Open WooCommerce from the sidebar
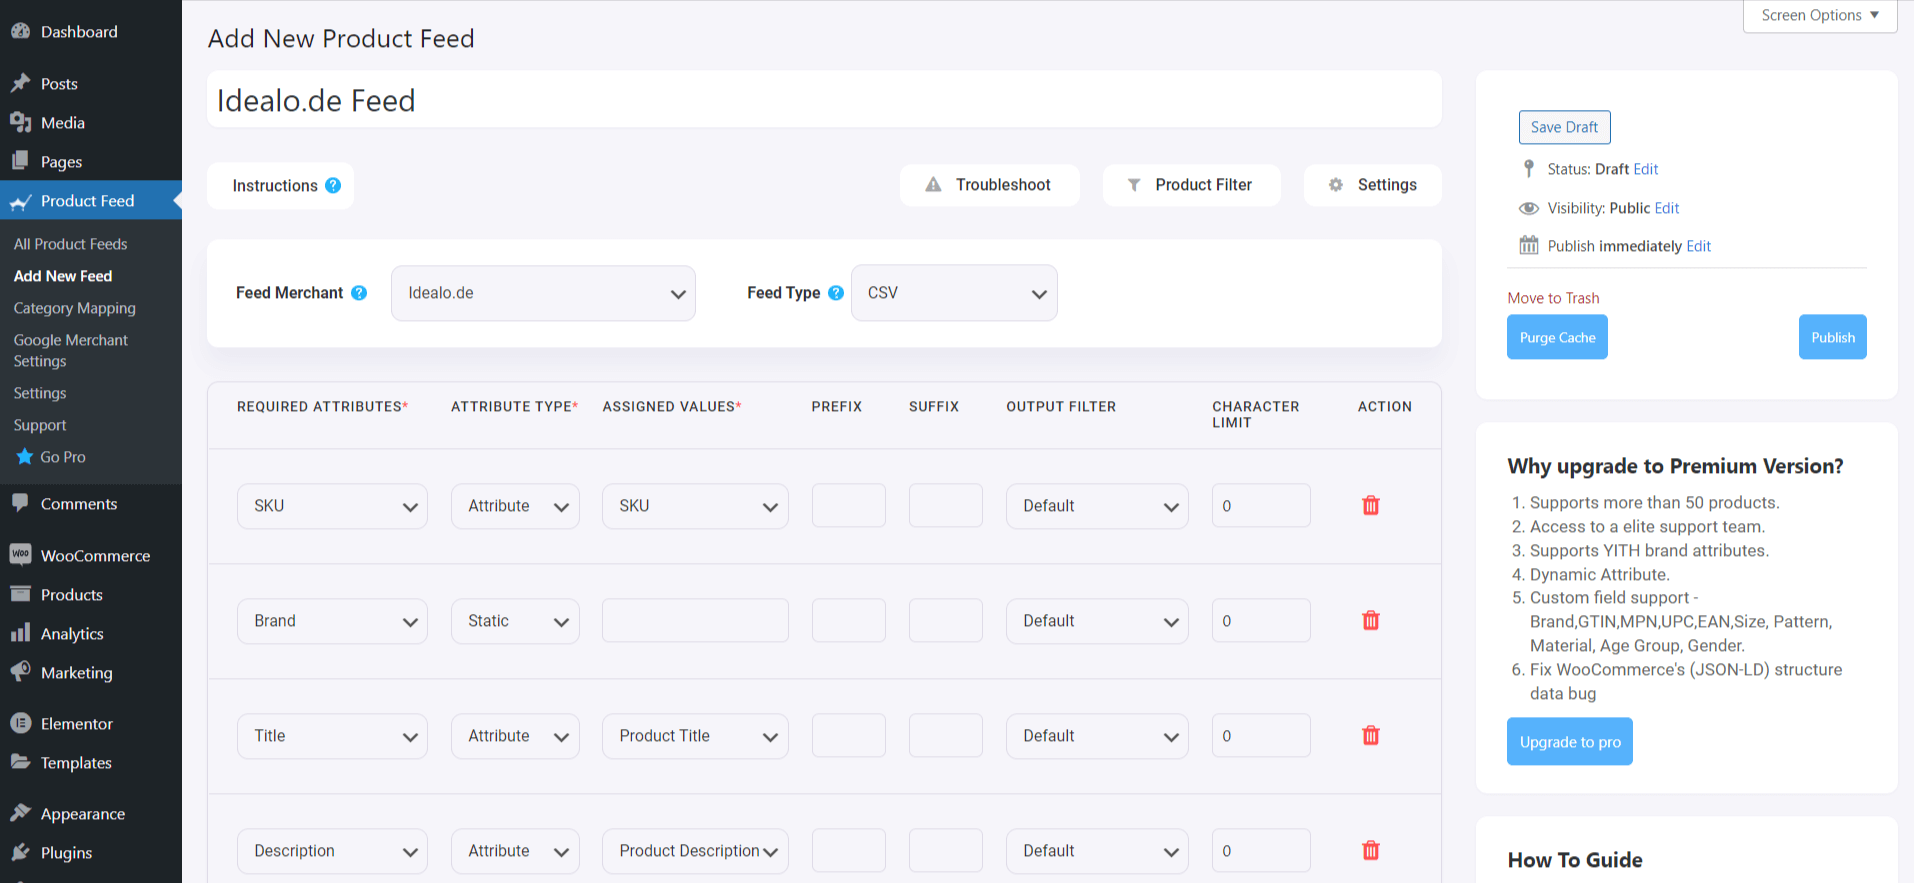 [95, 556]
